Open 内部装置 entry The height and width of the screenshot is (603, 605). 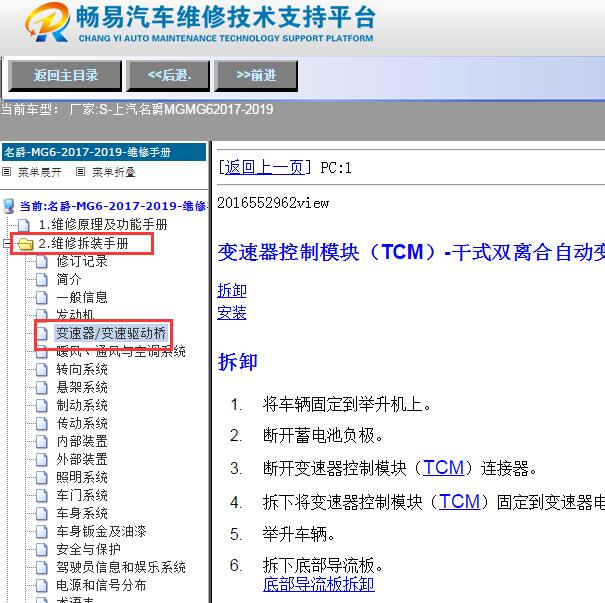(82, 441)
